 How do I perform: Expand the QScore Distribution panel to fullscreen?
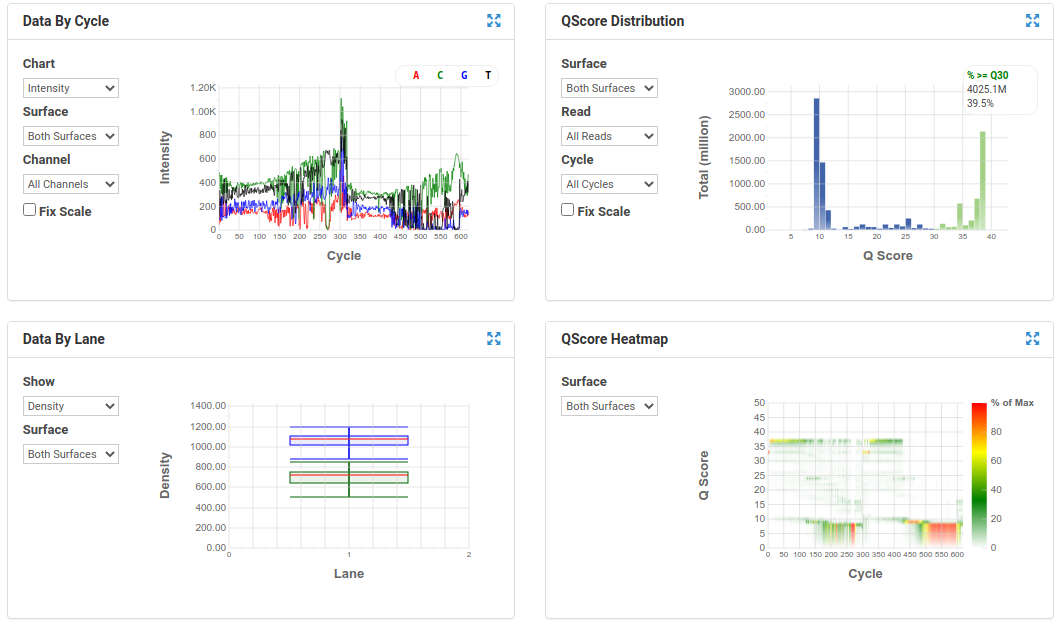pyautogui.click(x=1032, y=21)
